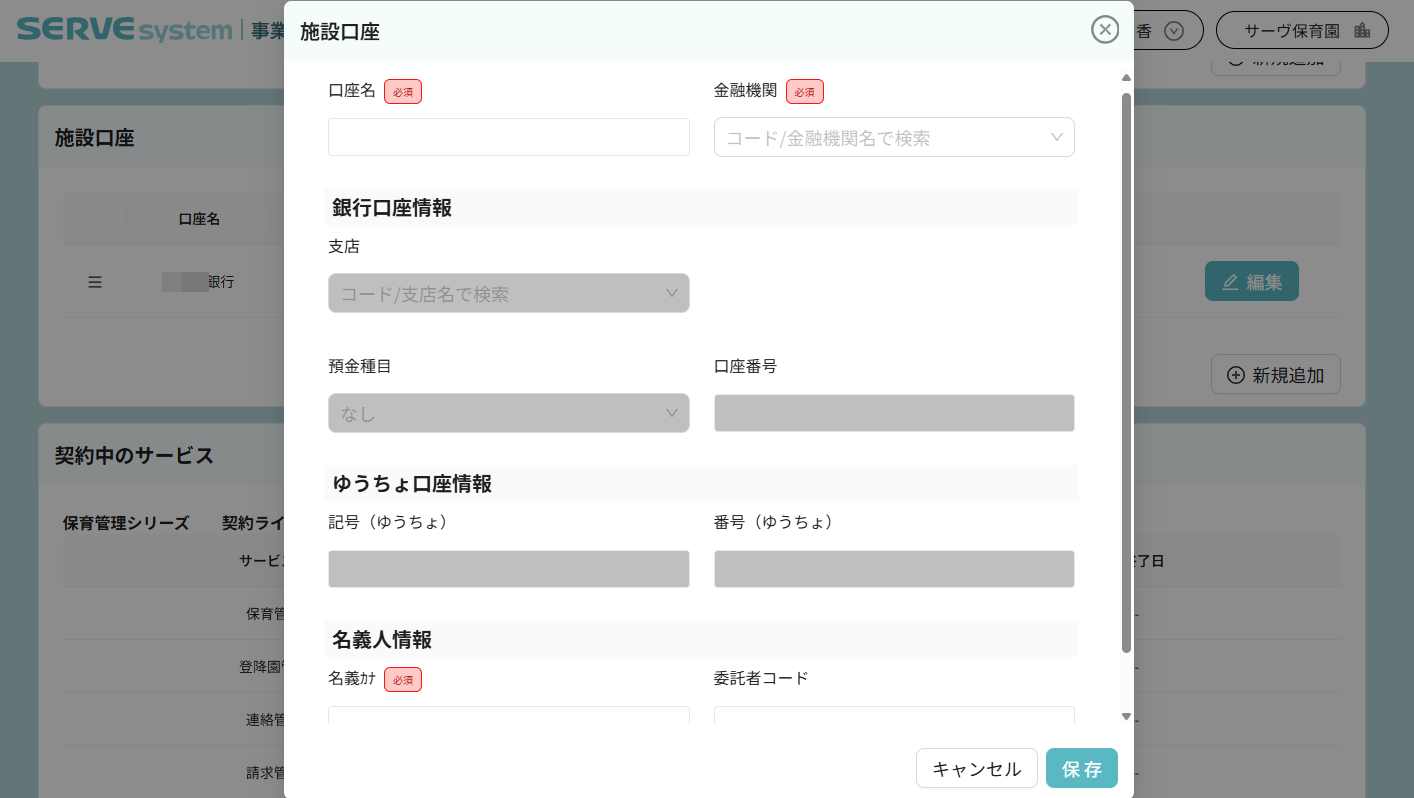The width and height of the screenshot is (1414, 798).
Task: Click the 口座番号 input field
Action: point(894,413)
